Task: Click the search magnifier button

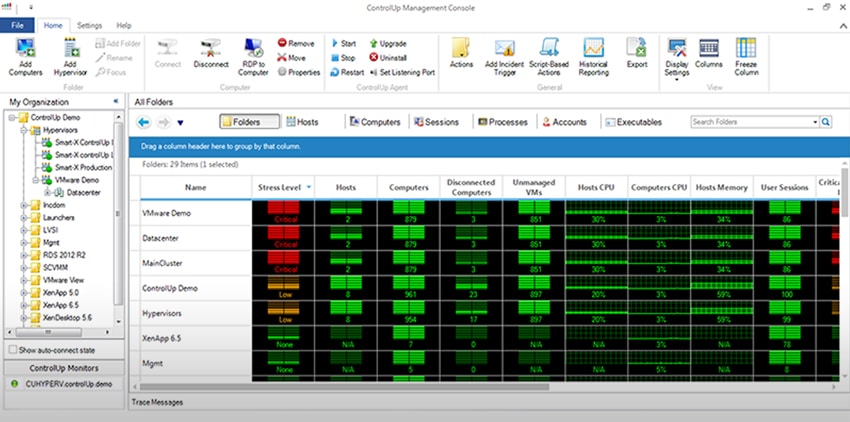Action: tap(826, 122)
